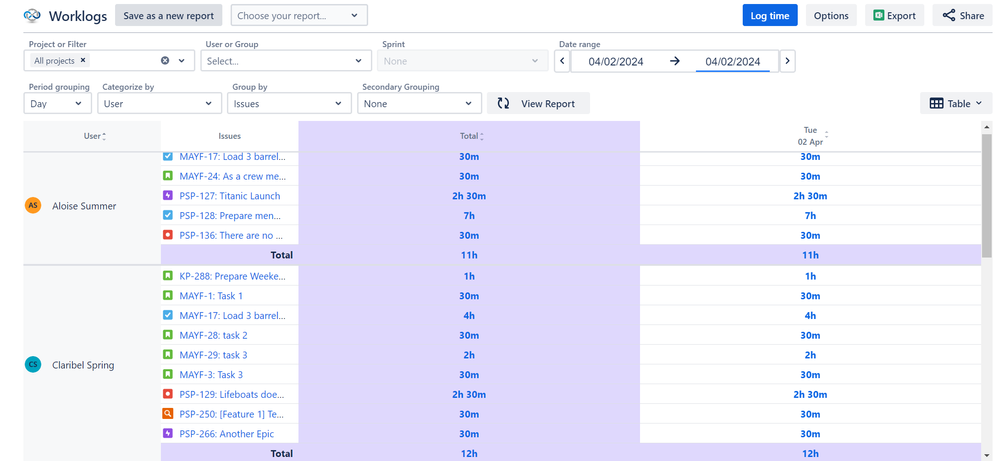Viewport: 999px width, 461px height.
Task: Click the green story icon for KP-288
Action: (168, 276)
